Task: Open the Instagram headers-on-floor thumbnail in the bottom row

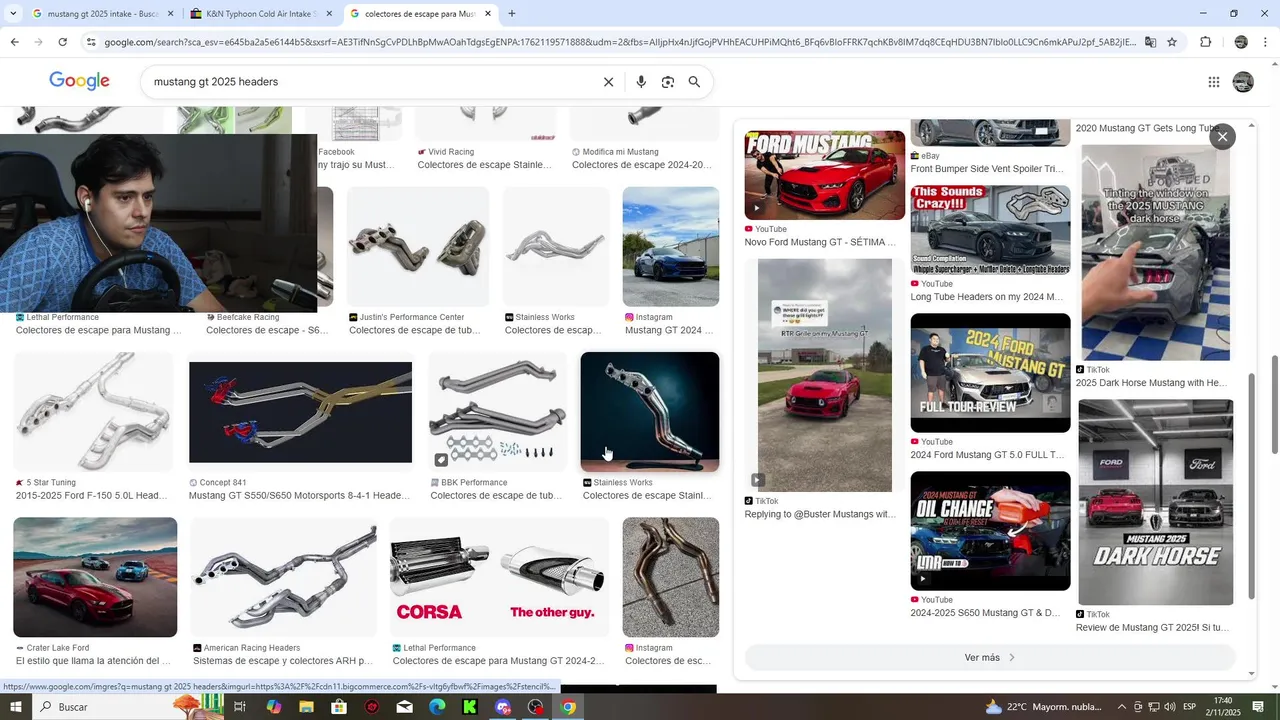Action: (671, 577)
